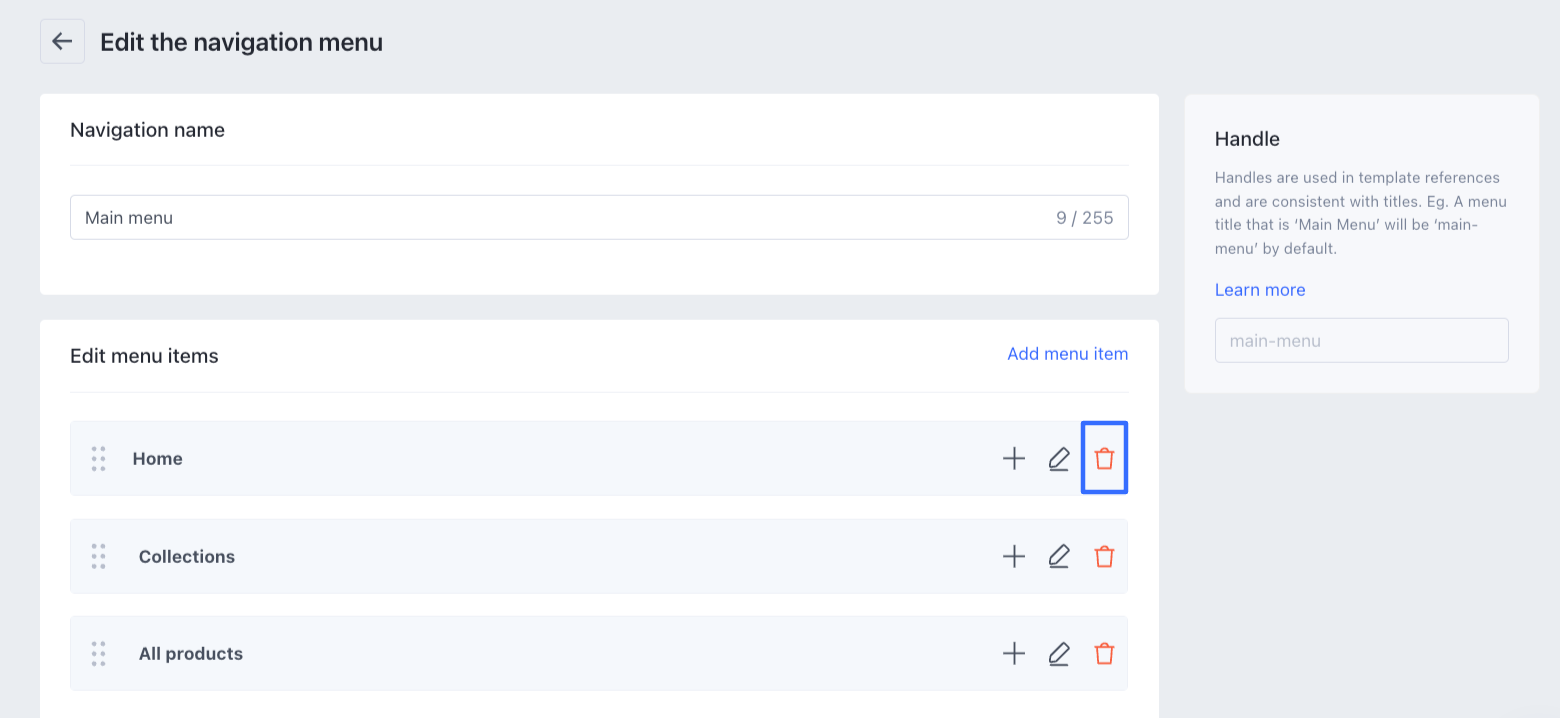Edit the Home menu item
Screen dimensions: 1560x718
point(1059,459)
